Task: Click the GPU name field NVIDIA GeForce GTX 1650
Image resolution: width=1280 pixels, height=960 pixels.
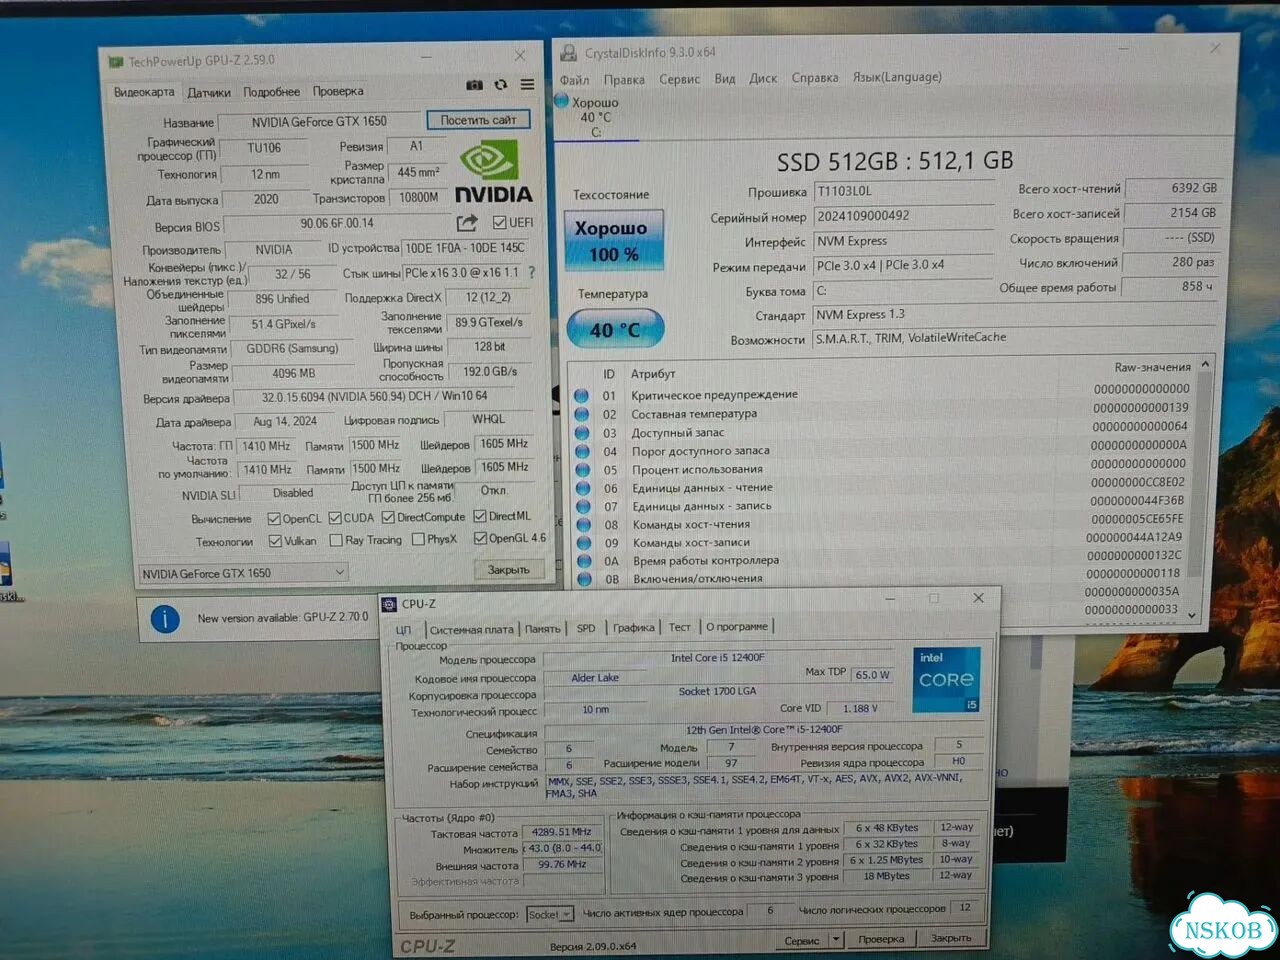Action: click(319, 122)
